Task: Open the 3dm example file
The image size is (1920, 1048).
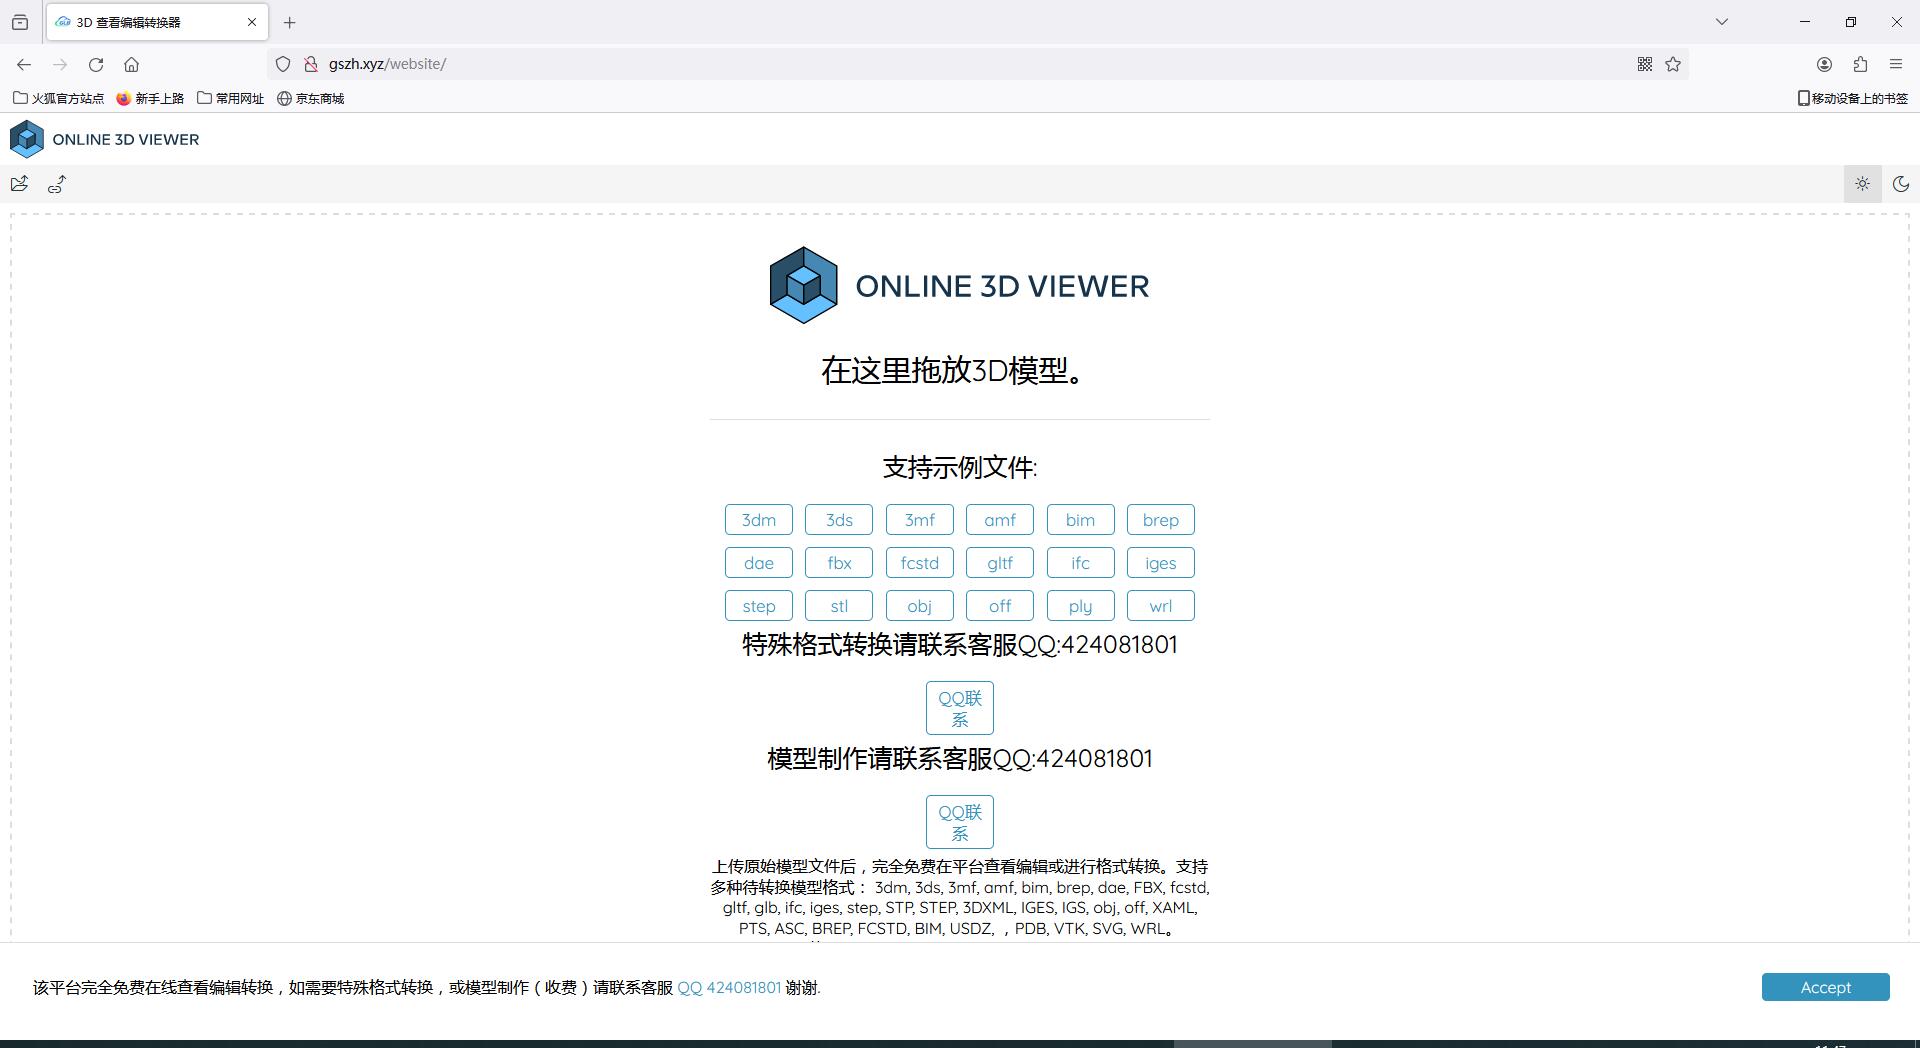Action: pos(759,520)
